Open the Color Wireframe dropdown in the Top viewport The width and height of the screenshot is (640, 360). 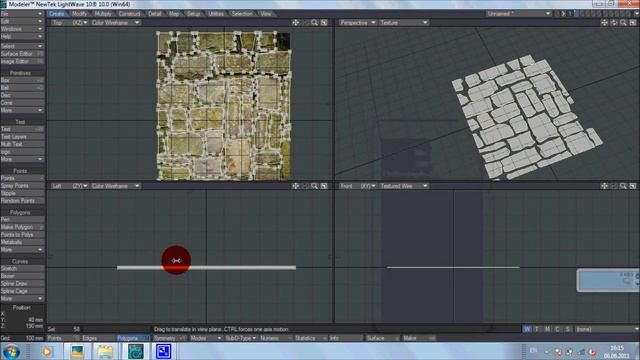[116, 23]
